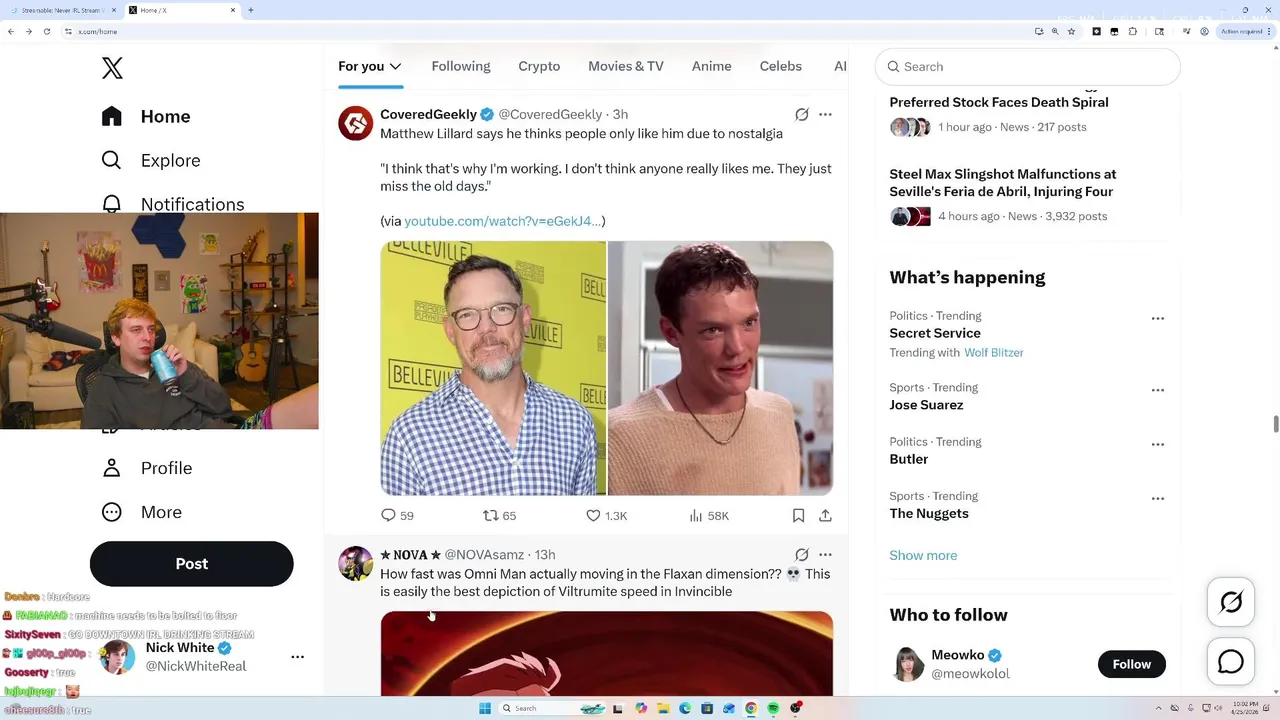Click the black Post button

click(191, 564)
